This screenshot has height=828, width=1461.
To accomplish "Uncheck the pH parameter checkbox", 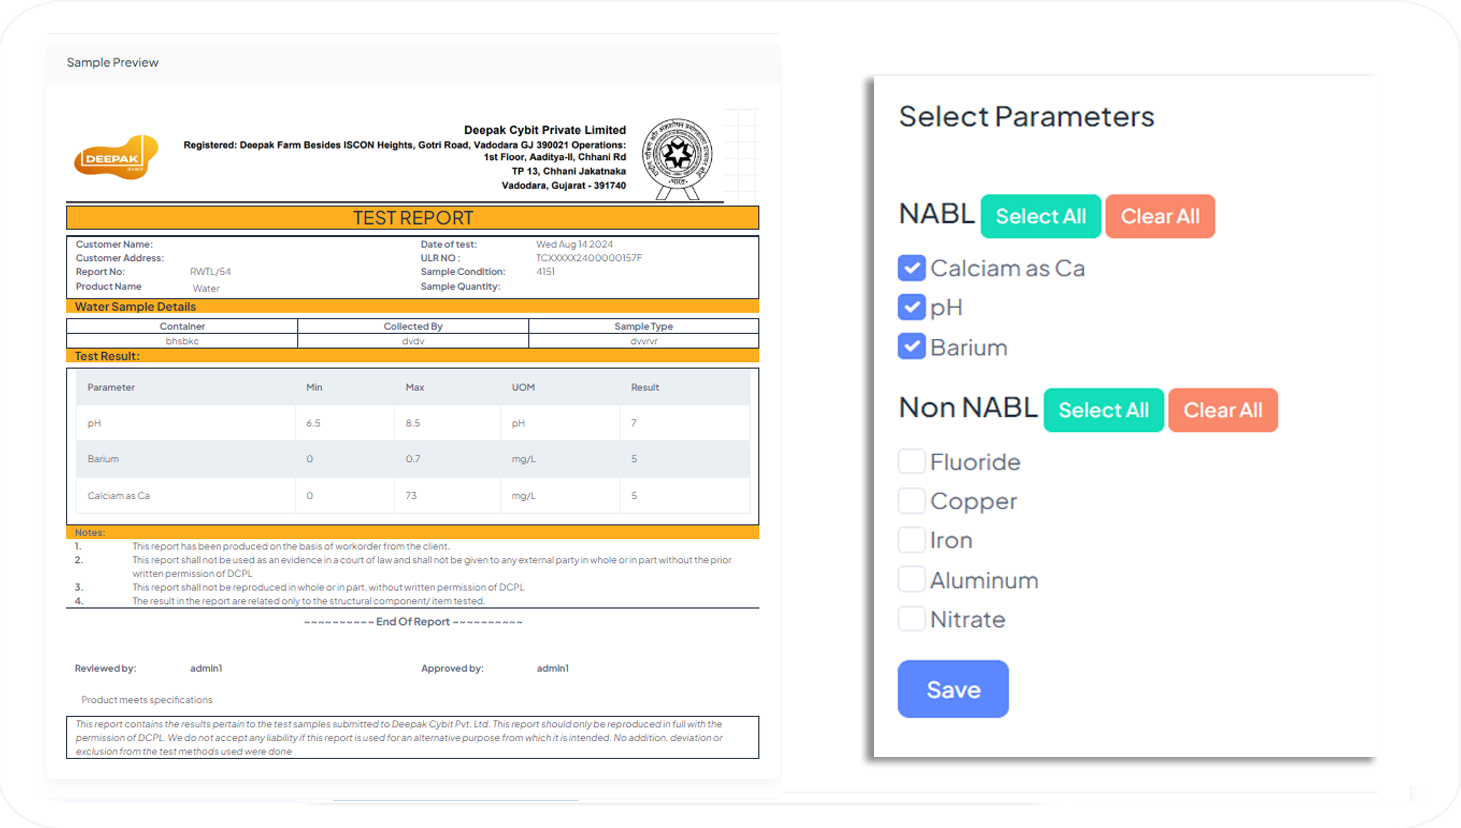I will [x=911, y=307].
